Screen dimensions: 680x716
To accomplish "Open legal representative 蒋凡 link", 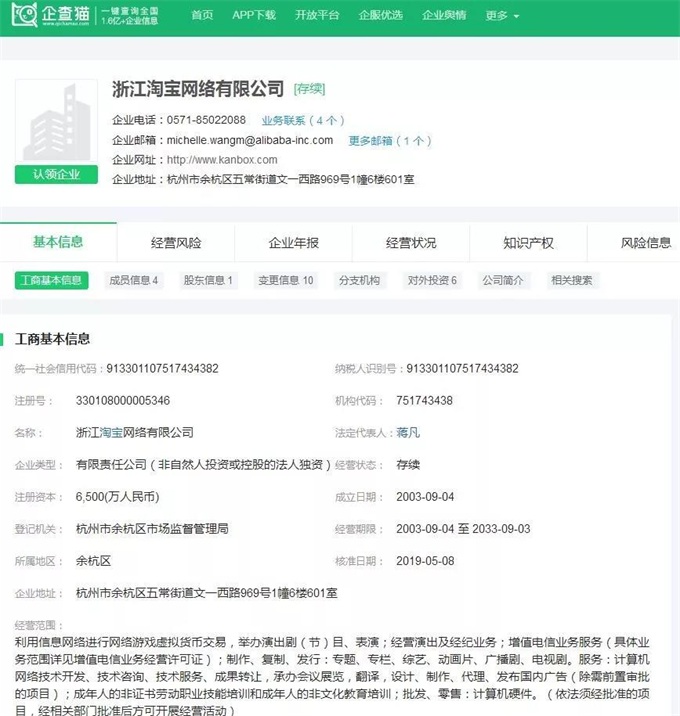I will (x=408, y=432).
